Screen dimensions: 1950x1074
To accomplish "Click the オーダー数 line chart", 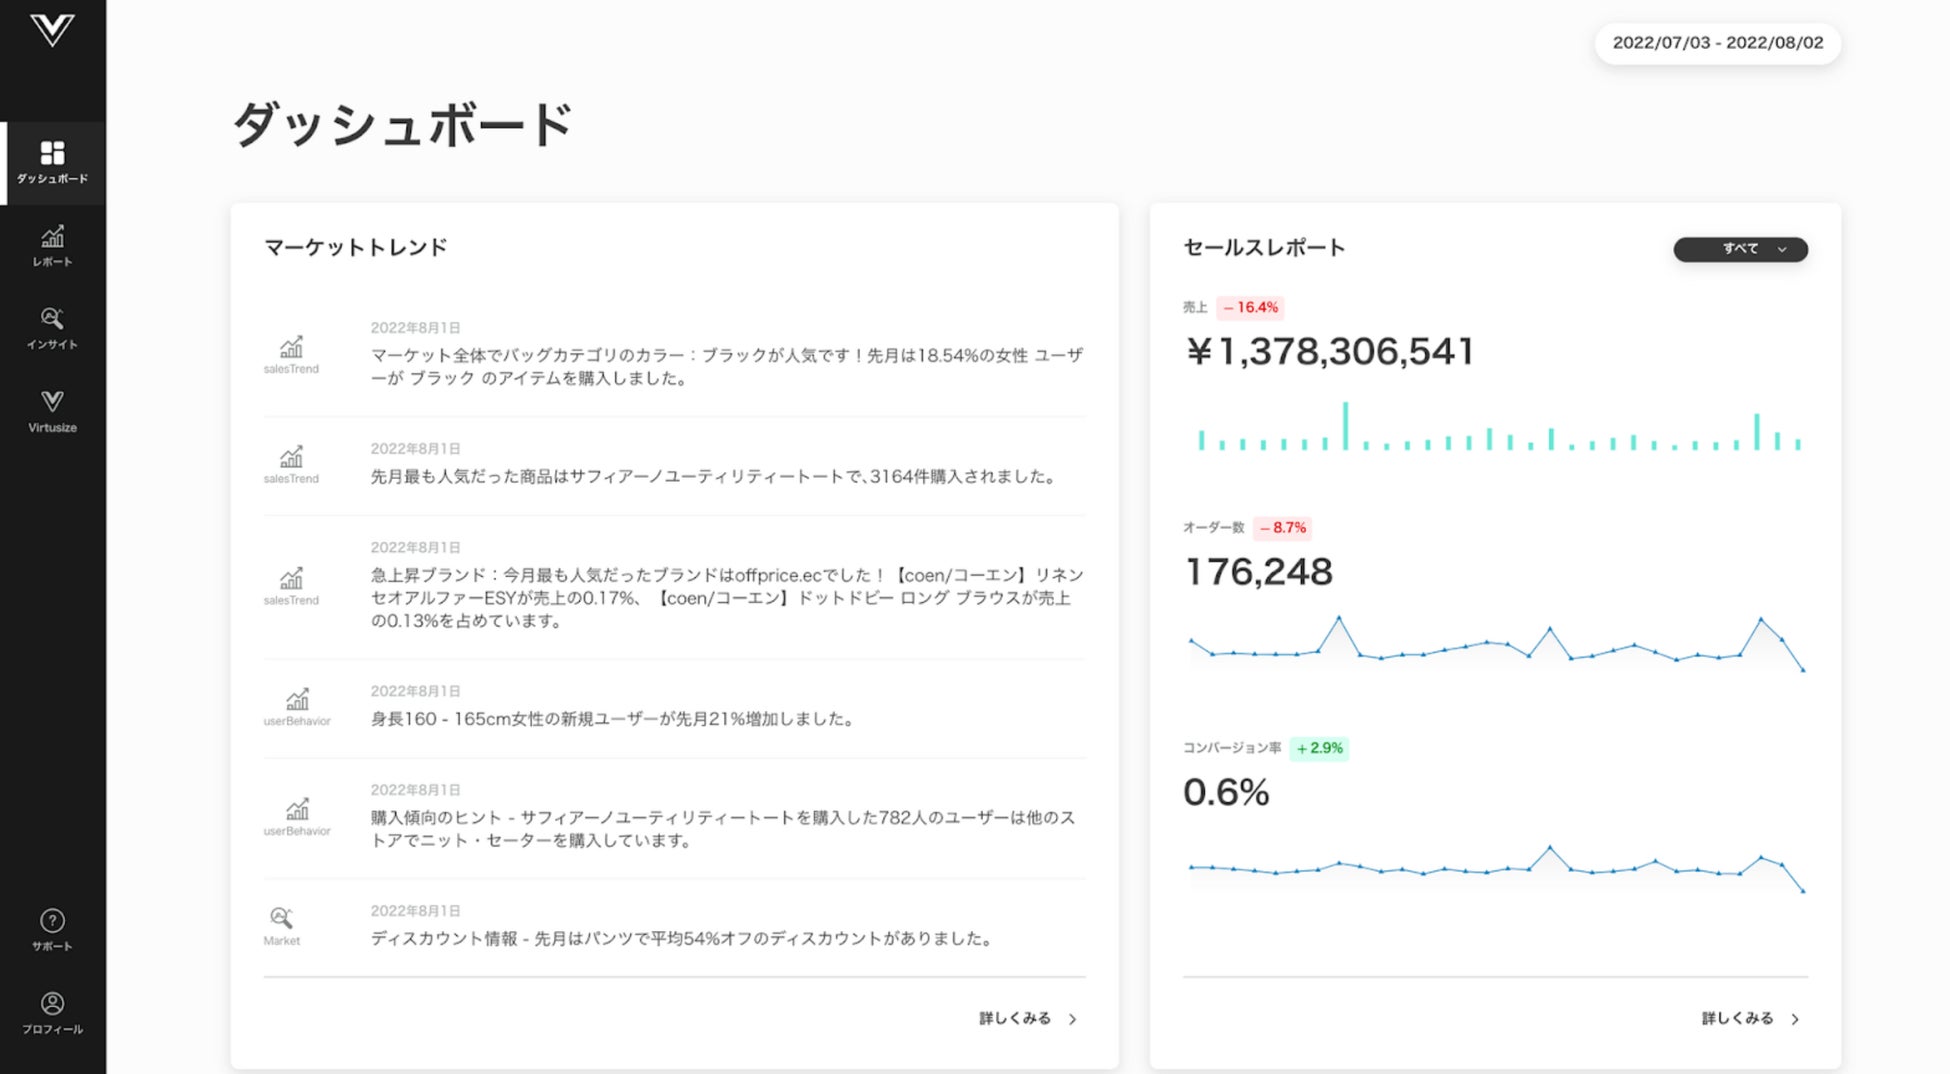I will click(x=1496, y=644).
